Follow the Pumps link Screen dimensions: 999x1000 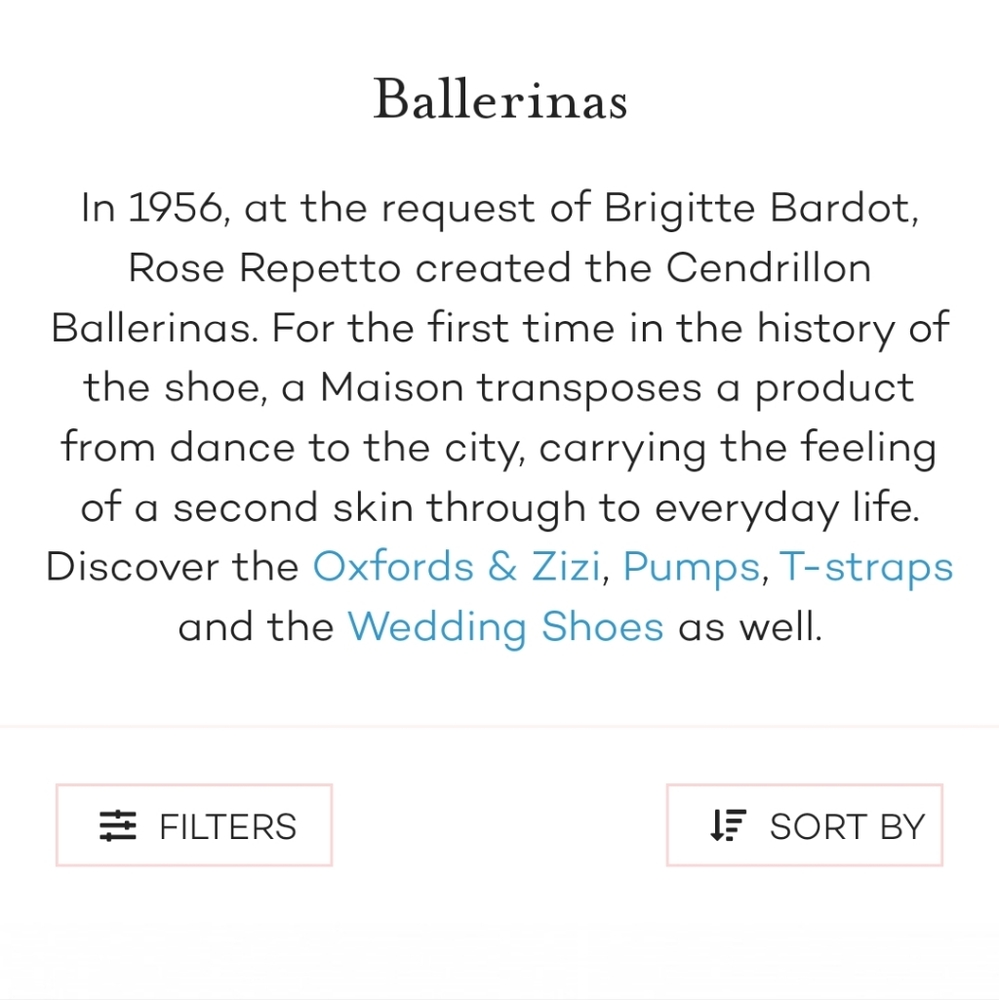(x=692, y=568)
